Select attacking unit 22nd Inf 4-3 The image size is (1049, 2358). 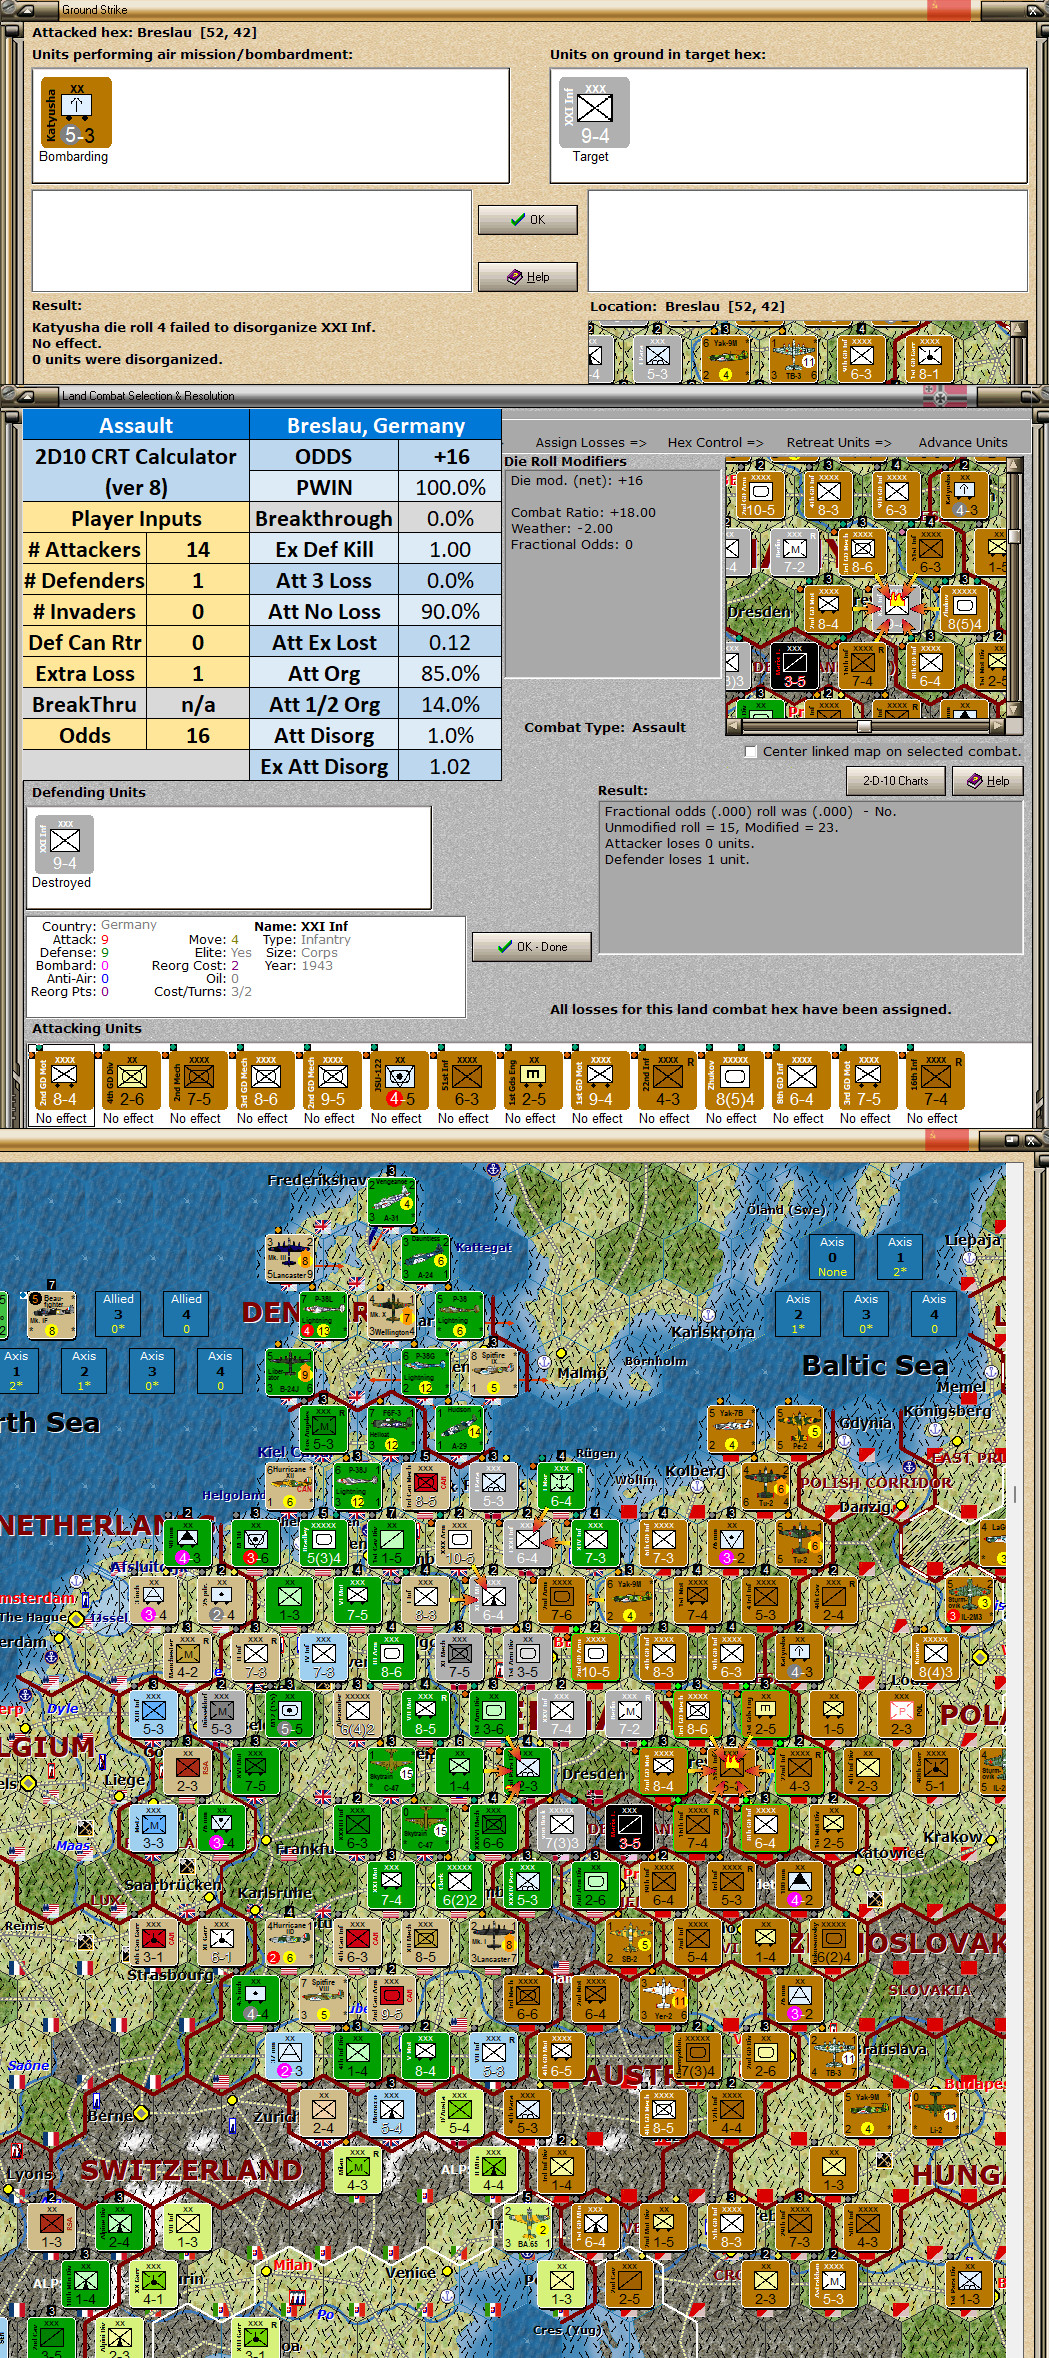(668, 1081)
